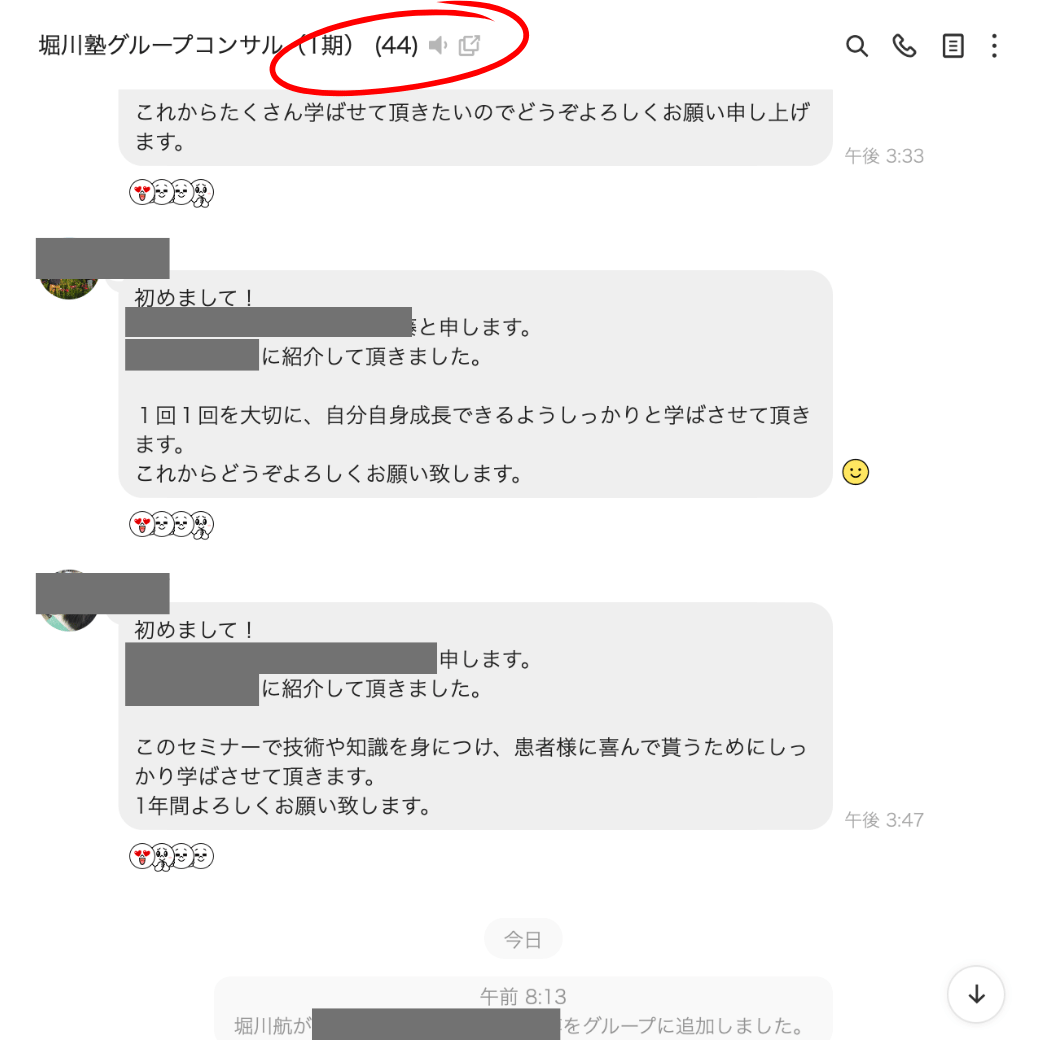Open the three-dot more options menu
This screenshot has height=1040, width=1040.
(994, 46)
